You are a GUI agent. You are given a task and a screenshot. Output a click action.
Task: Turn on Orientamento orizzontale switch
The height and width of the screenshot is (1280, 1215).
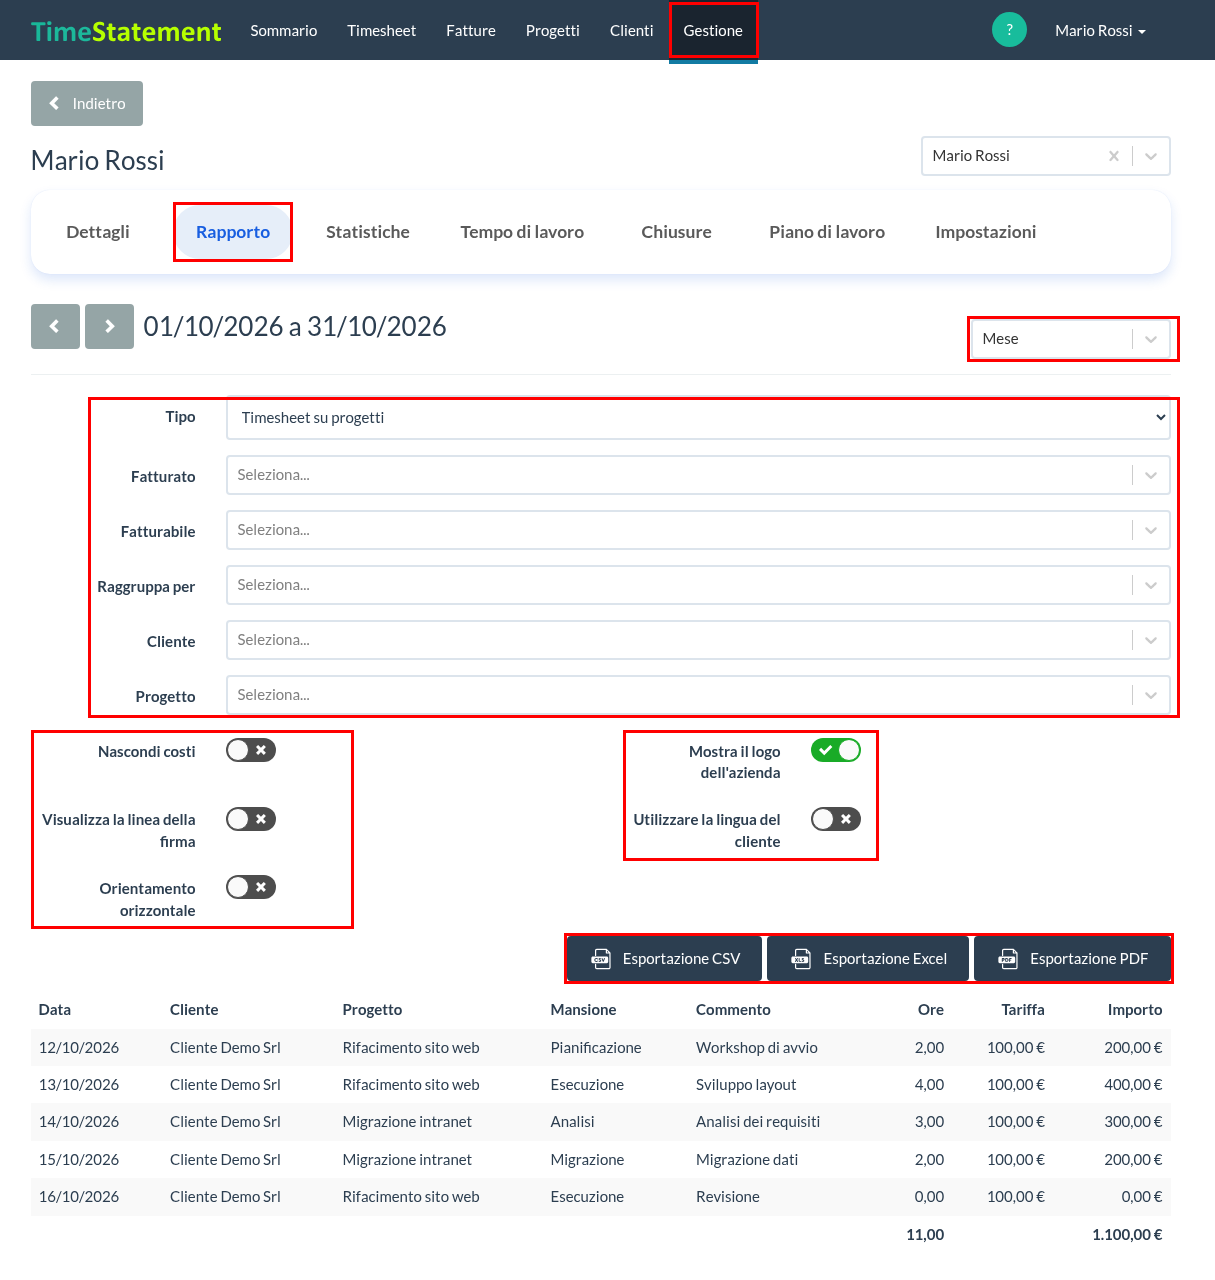[x=251, y=887]
